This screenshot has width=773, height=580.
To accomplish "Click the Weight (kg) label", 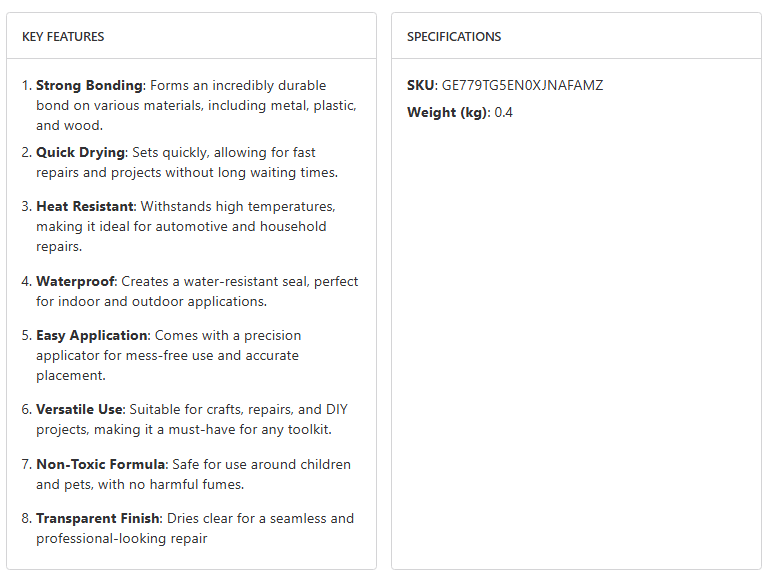I will point(447,113).
